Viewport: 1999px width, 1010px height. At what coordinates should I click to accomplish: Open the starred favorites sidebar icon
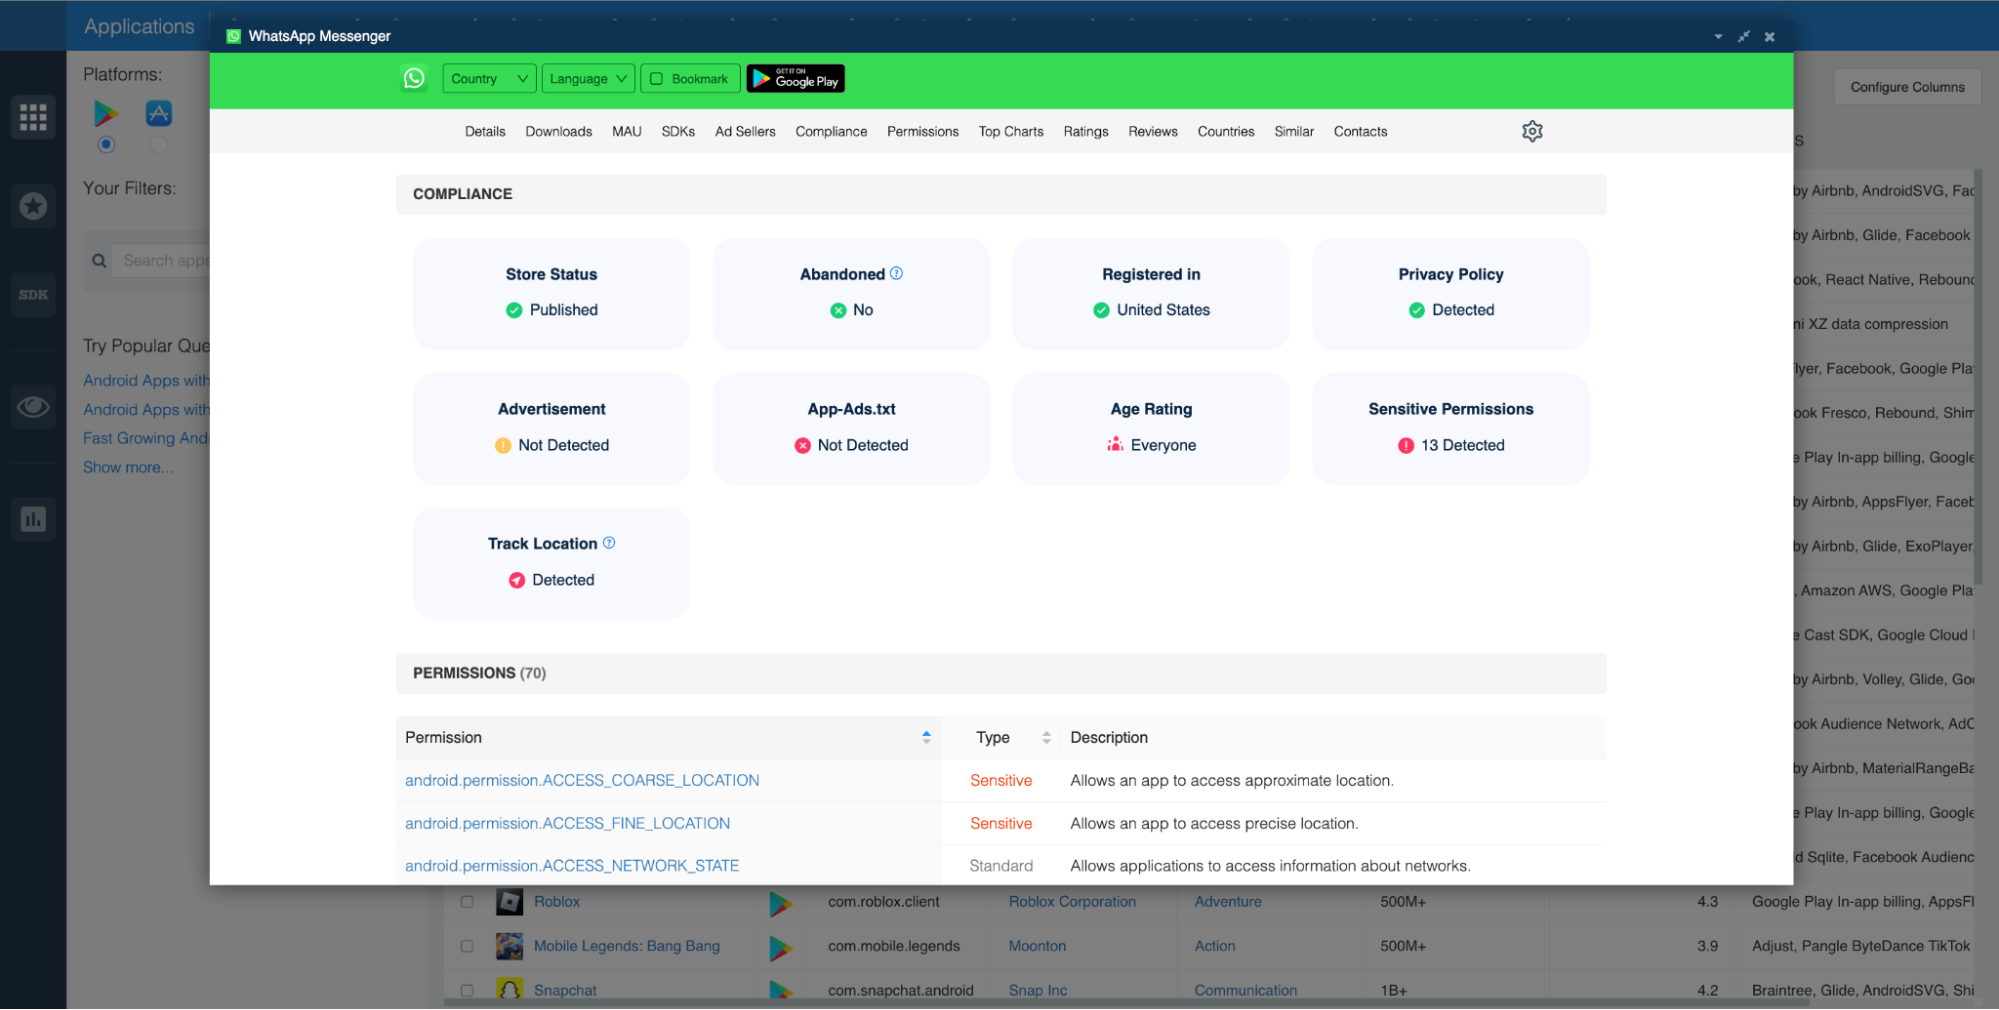tap(33, 206)
